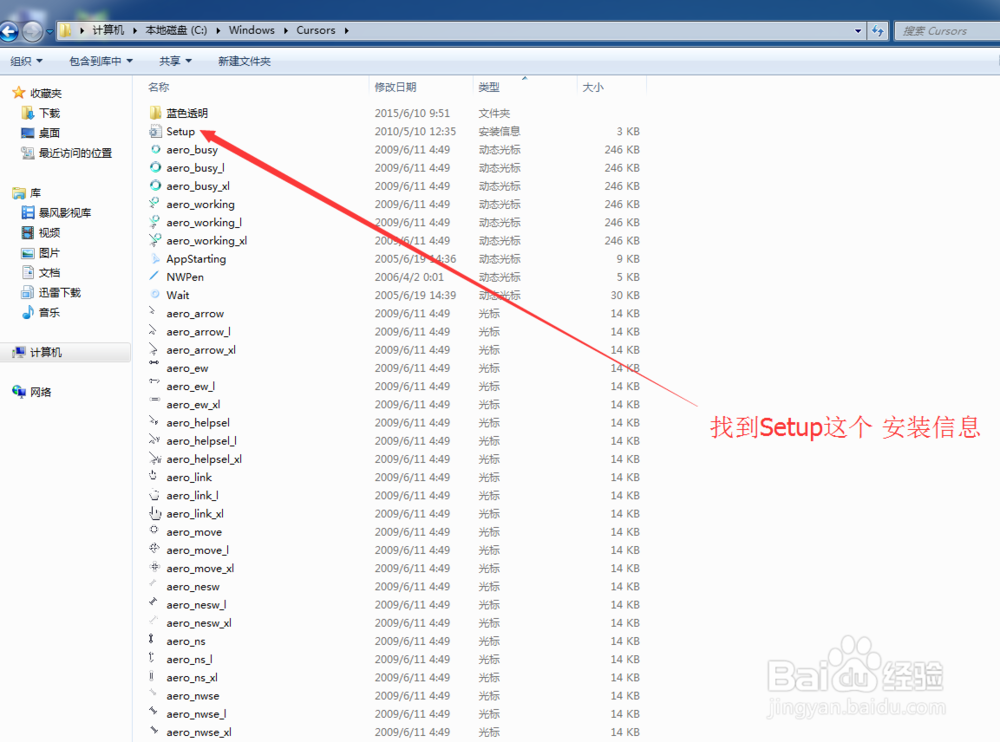The image size is (1000, 742).
Task: Select the Cursors breadcrumb in address bar
Action: (x=316, y=30)
